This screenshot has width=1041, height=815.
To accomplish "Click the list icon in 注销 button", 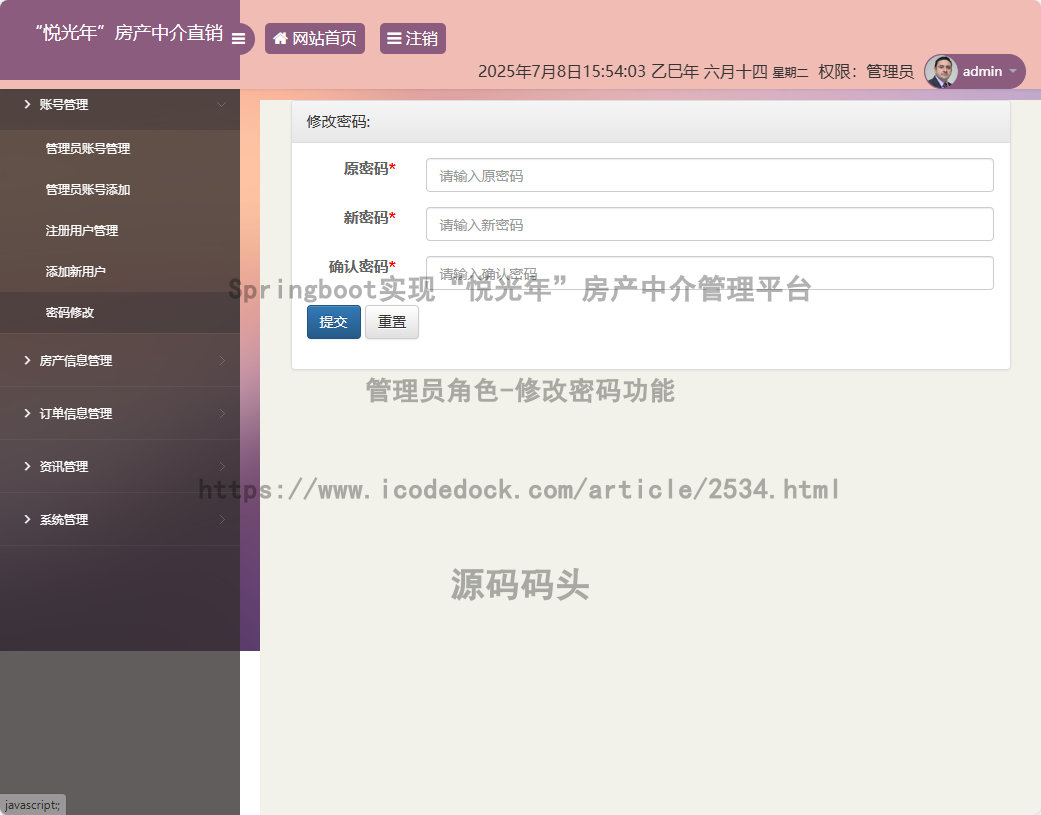I will click(x=394, y=38).
